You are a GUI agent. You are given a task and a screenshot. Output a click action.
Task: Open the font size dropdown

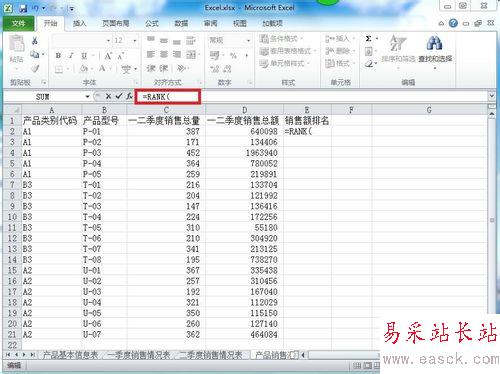pos(135,41)
